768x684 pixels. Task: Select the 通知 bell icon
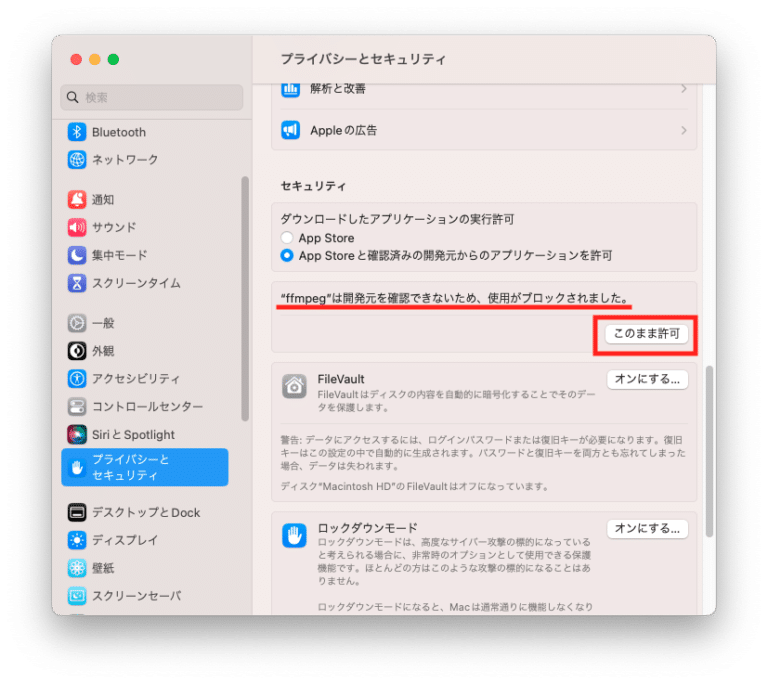tap(77, 199)
